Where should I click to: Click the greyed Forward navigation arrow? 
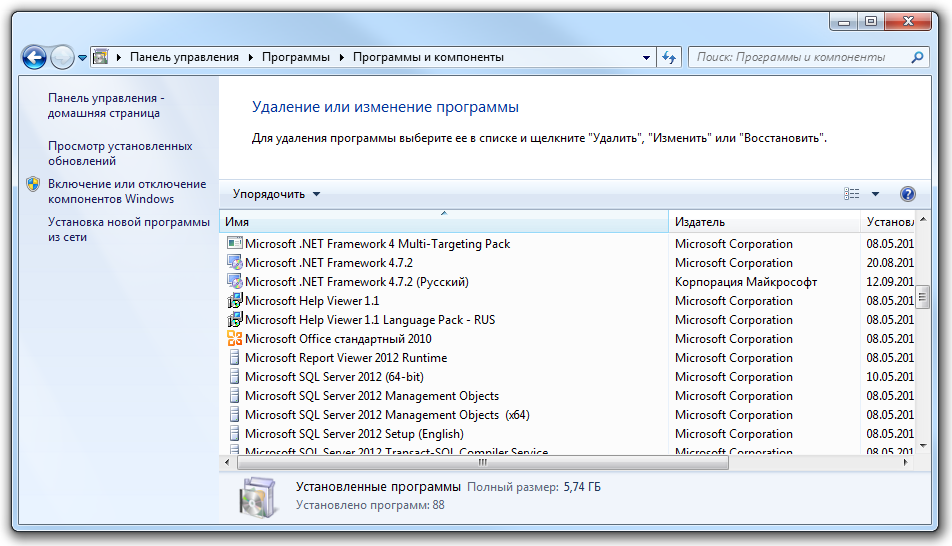coord(62,58)
